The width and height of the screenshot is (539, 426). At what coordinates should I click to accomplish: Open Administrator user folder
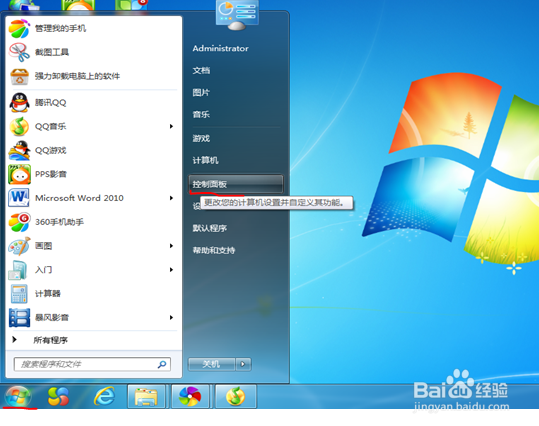point(220,48)
